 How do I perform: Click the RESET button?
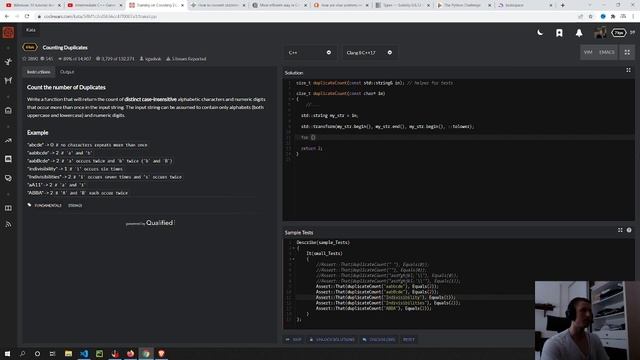click(409, 340)
